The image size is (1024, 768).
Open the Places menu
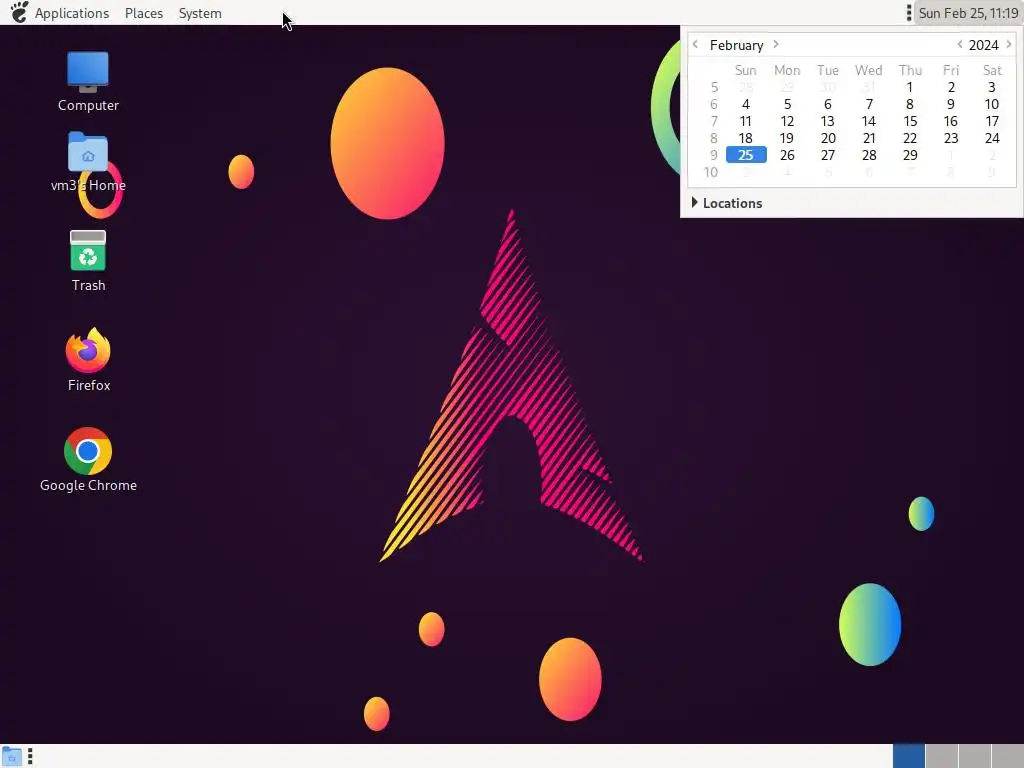click(x=144, y=13)
